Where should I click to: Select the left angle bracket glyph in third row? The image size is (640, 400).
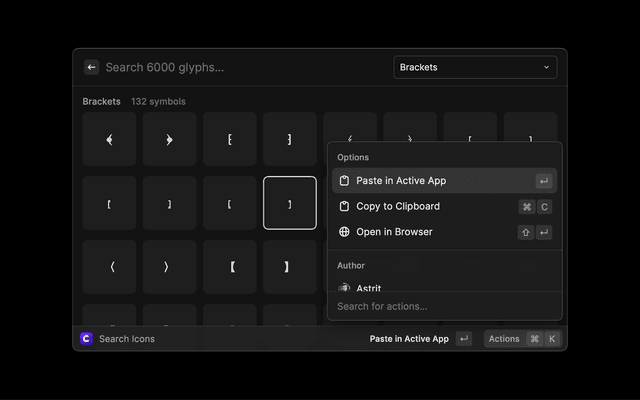point(109,267)
